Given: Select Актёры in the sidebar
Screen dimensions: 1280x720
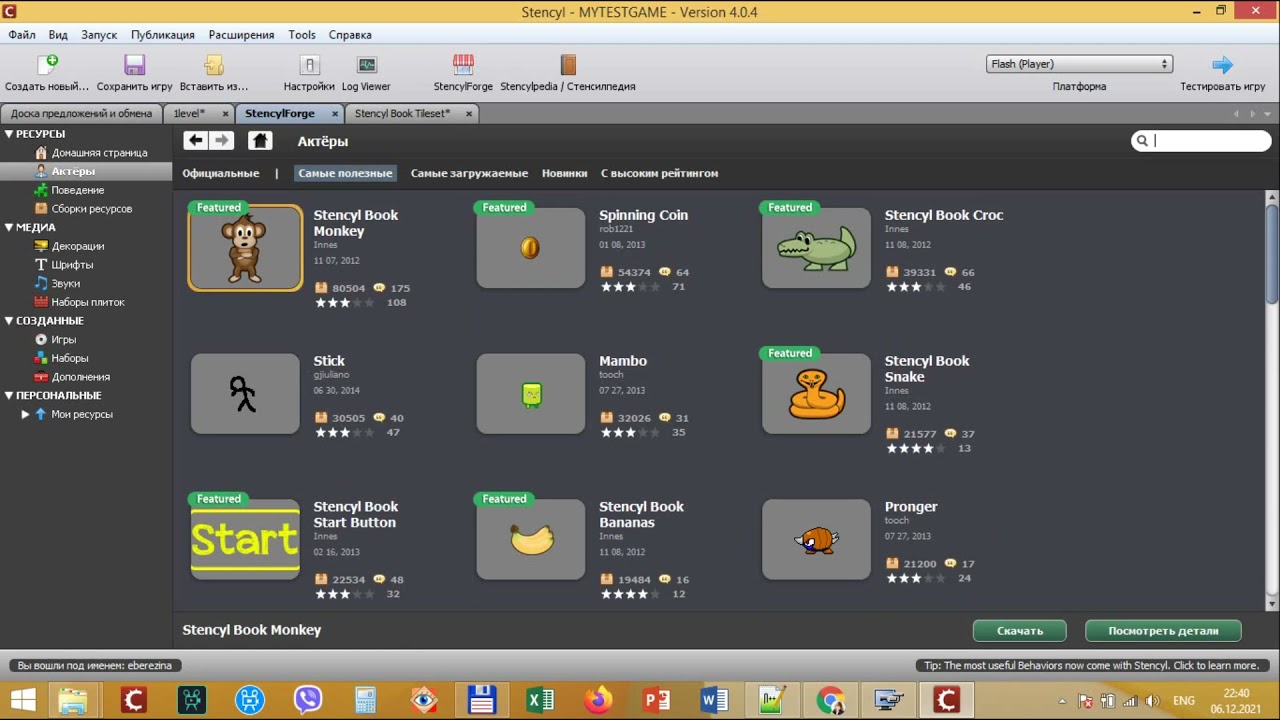Looking at the screenshot, I should pyautogui.click(x=73, y=171).
